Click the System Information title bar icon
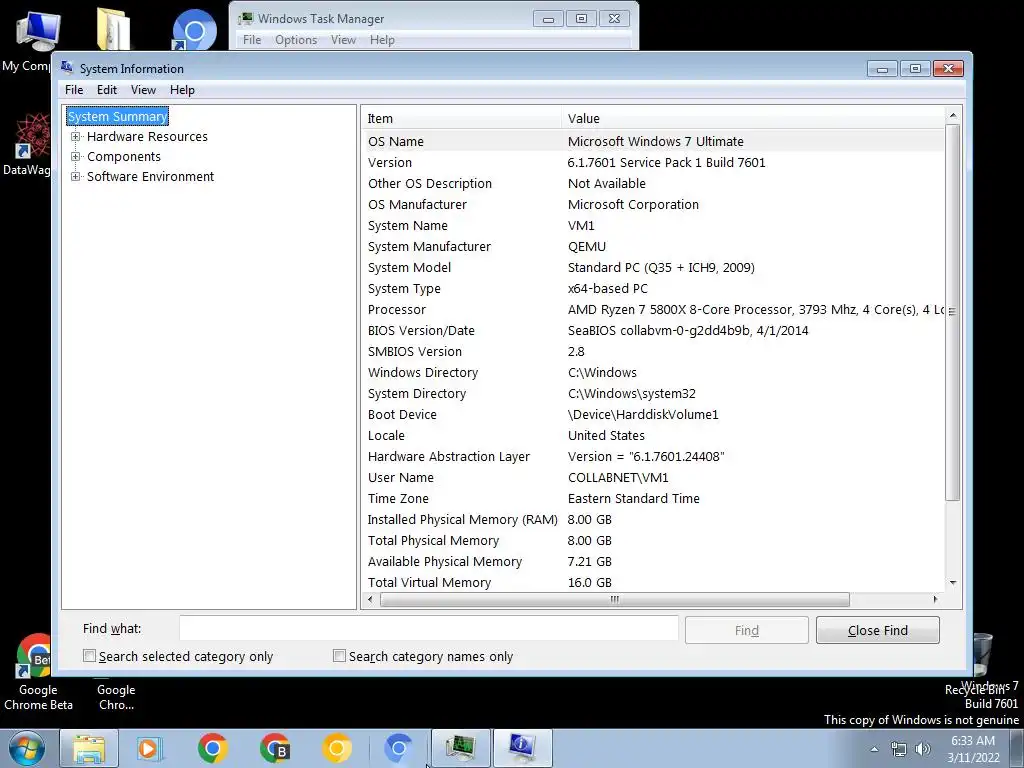This screenshot has width=1024, height=768. 67,67
